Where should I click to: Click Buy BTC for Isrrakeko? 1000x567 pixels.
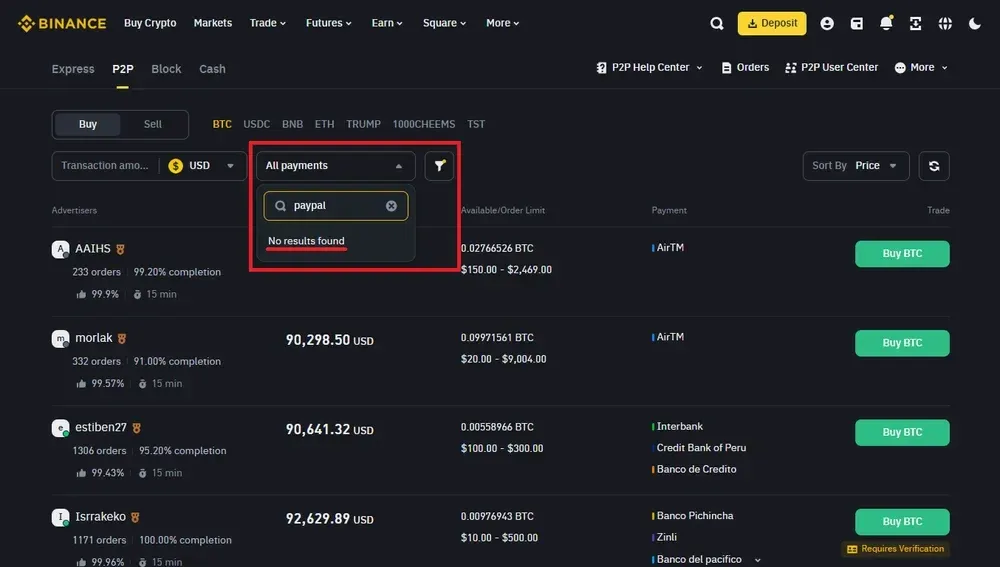pyautogui.click(x=902, y=522)
